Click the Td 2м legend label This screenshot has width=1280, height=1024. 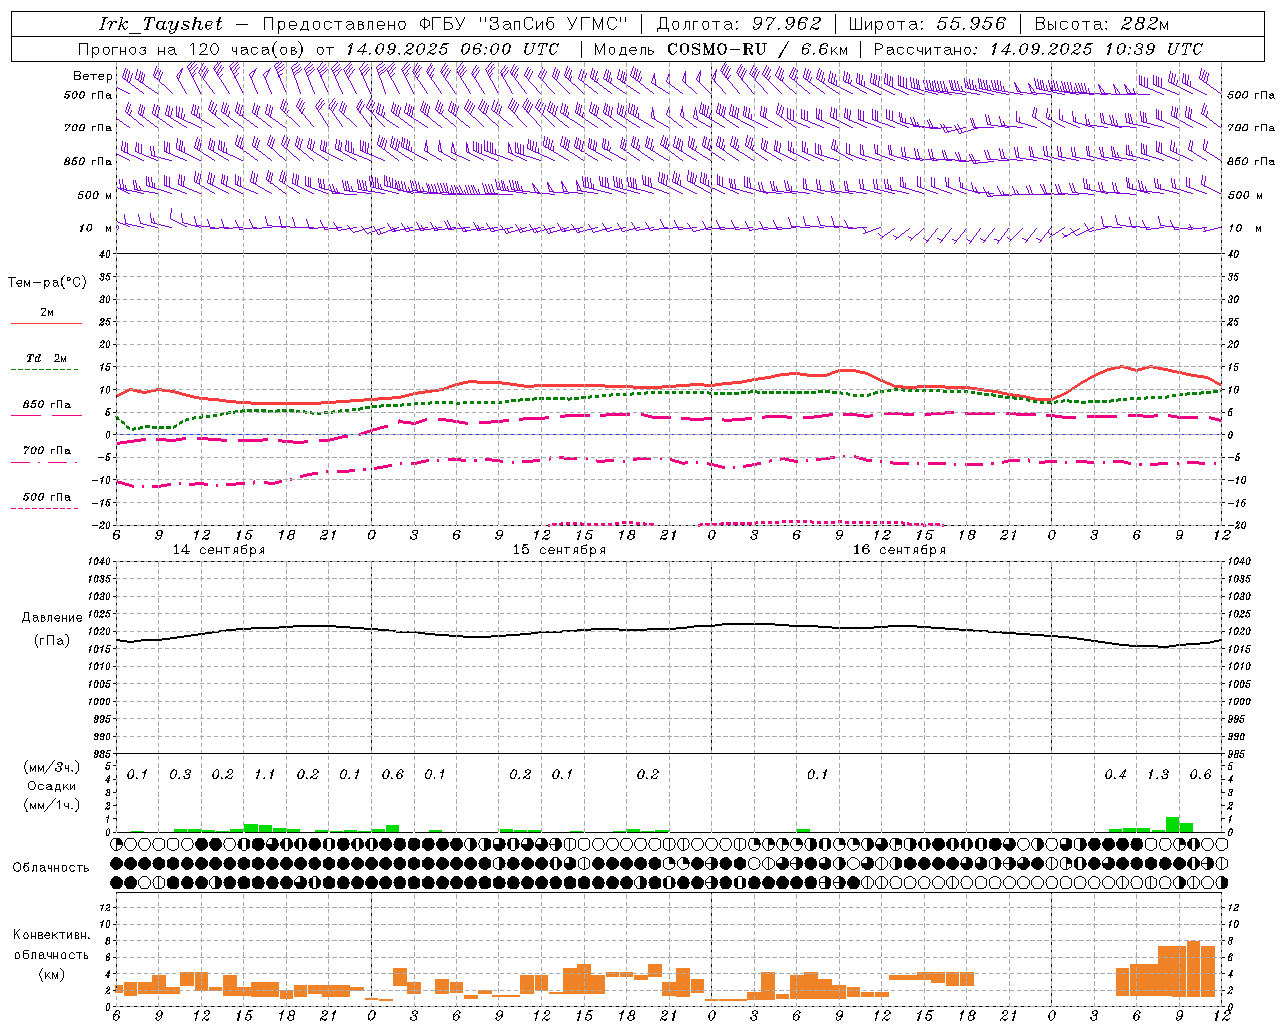tap(46, 358)
